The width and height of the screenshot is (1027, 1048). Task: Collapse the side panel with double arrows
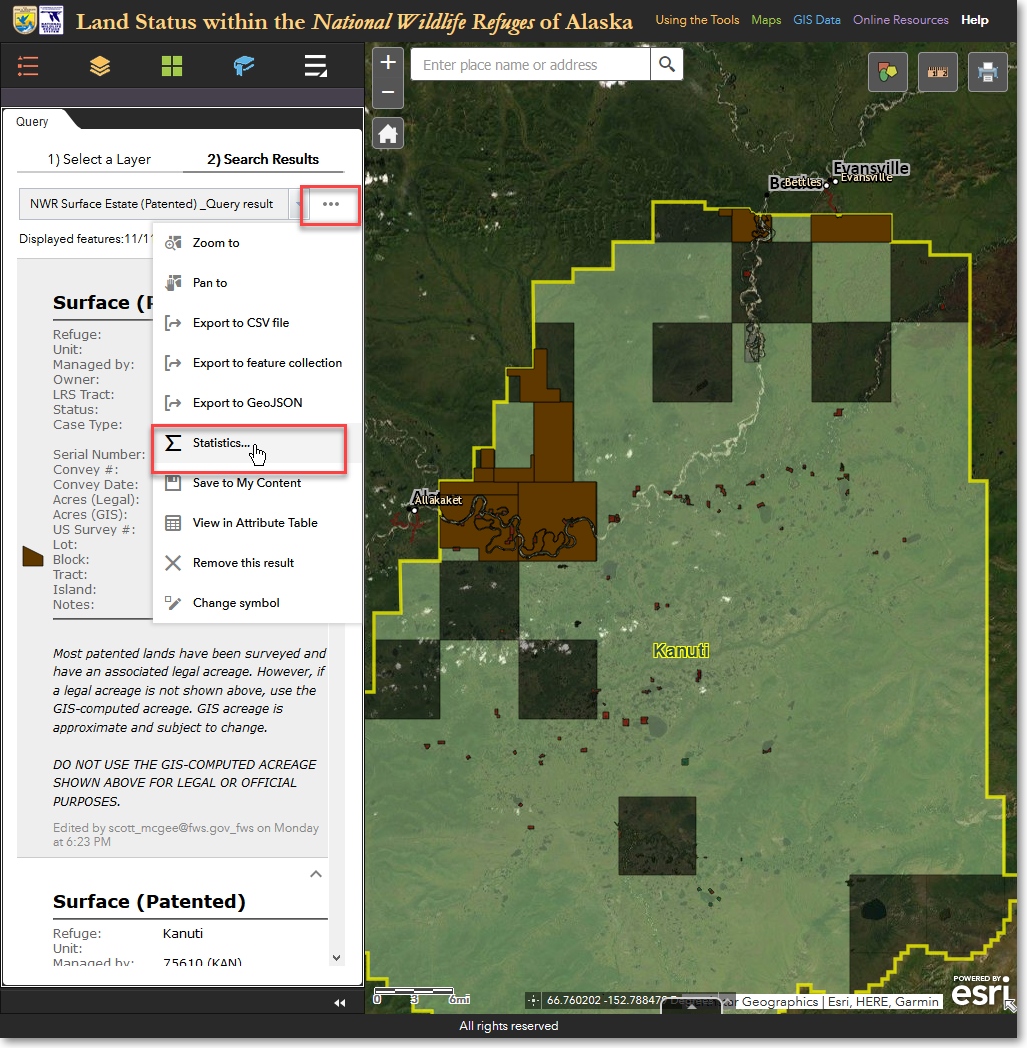coord(339,1002)
